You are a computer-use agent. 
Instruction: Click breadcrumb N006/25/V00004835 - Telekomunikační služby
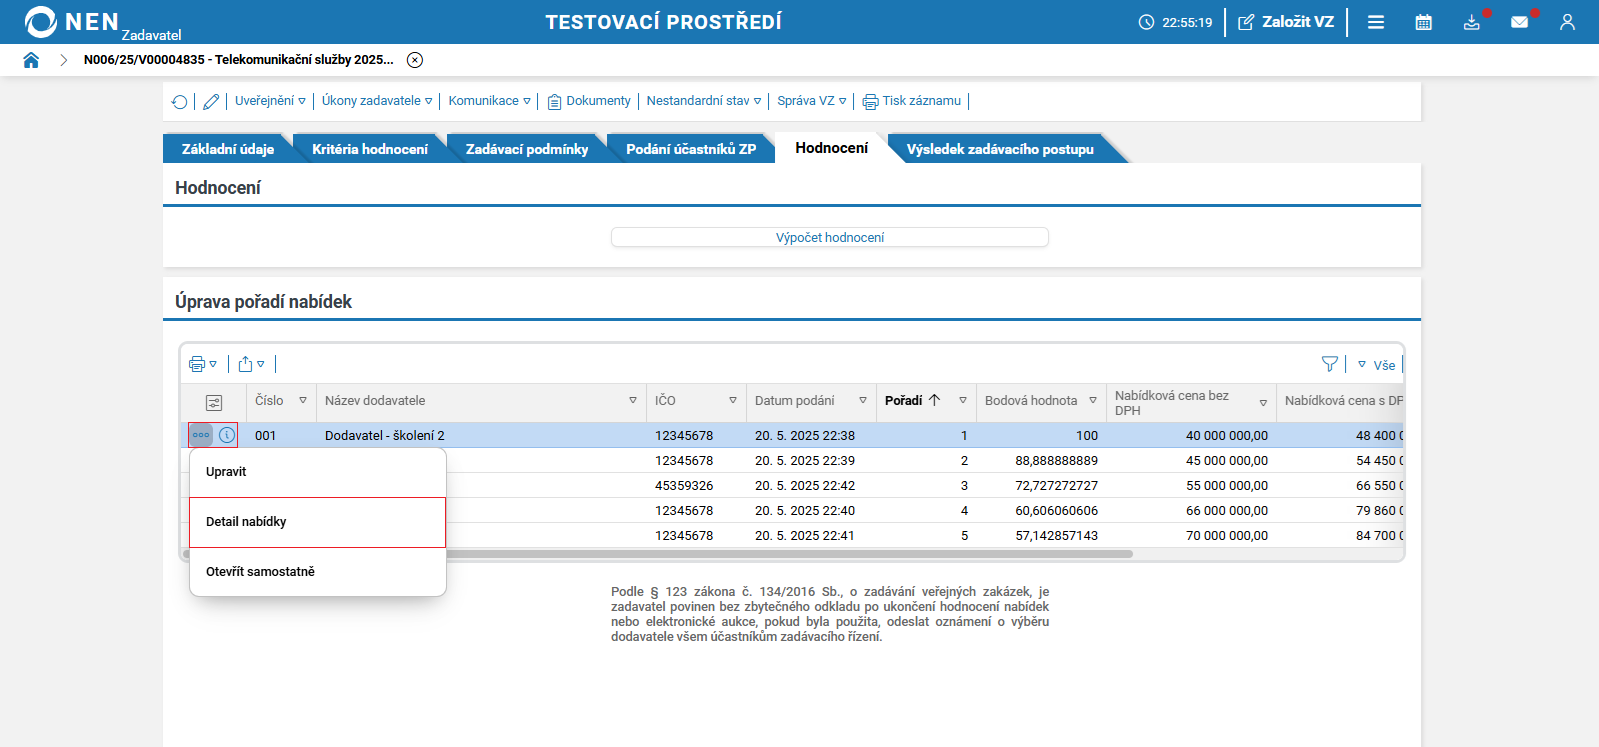point(238,60)
